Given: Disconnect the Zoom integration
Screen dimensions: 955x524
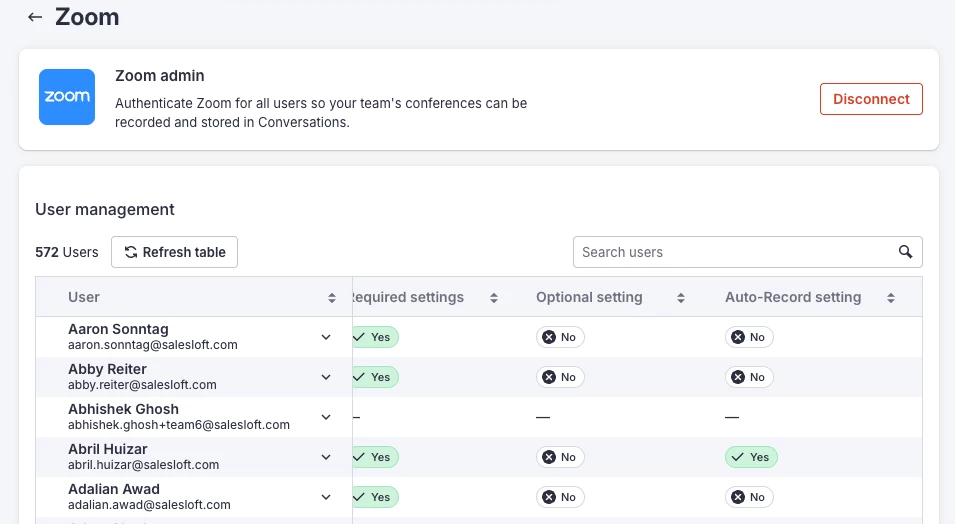Looking at the screenshot, I should pos(871,99).
